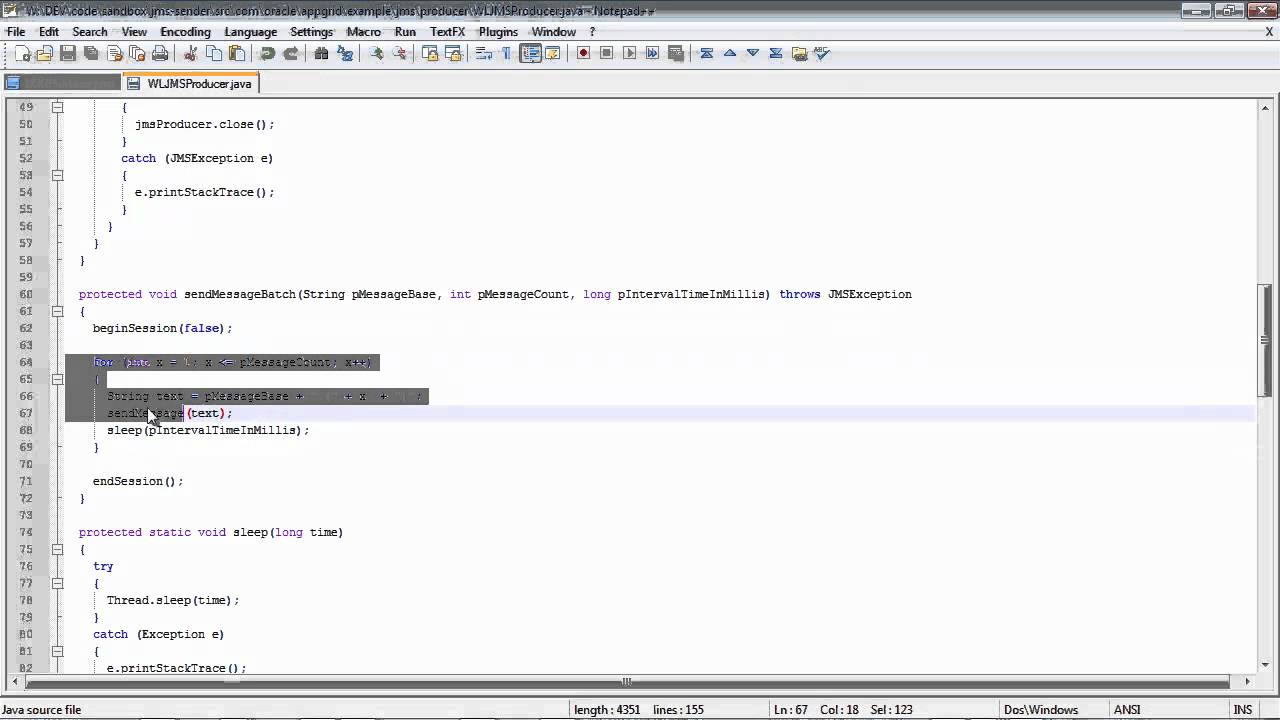Open the Run menu
The height and width of the screenshot is (720, 1280).
pos(405,31)
